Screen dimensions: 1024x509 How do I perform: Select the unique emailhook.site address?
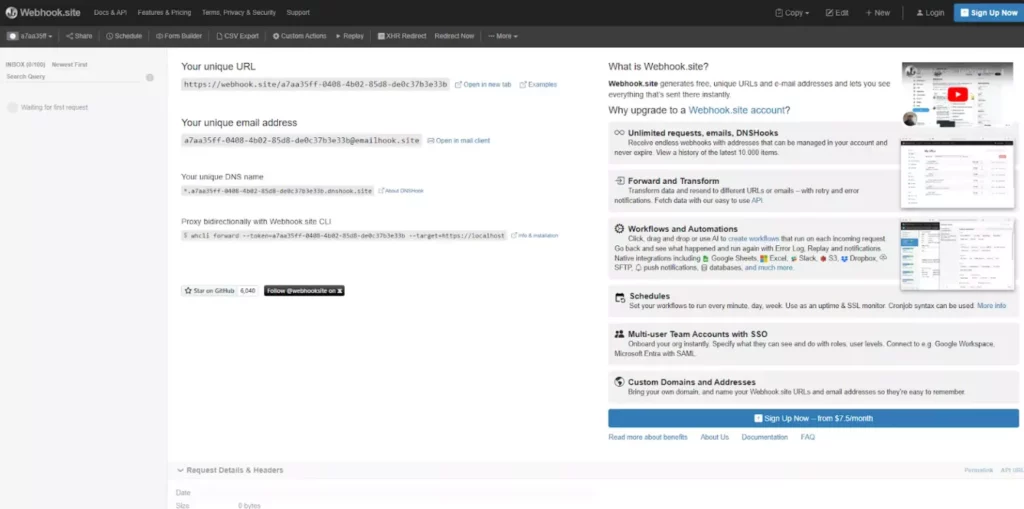(302, 140)
